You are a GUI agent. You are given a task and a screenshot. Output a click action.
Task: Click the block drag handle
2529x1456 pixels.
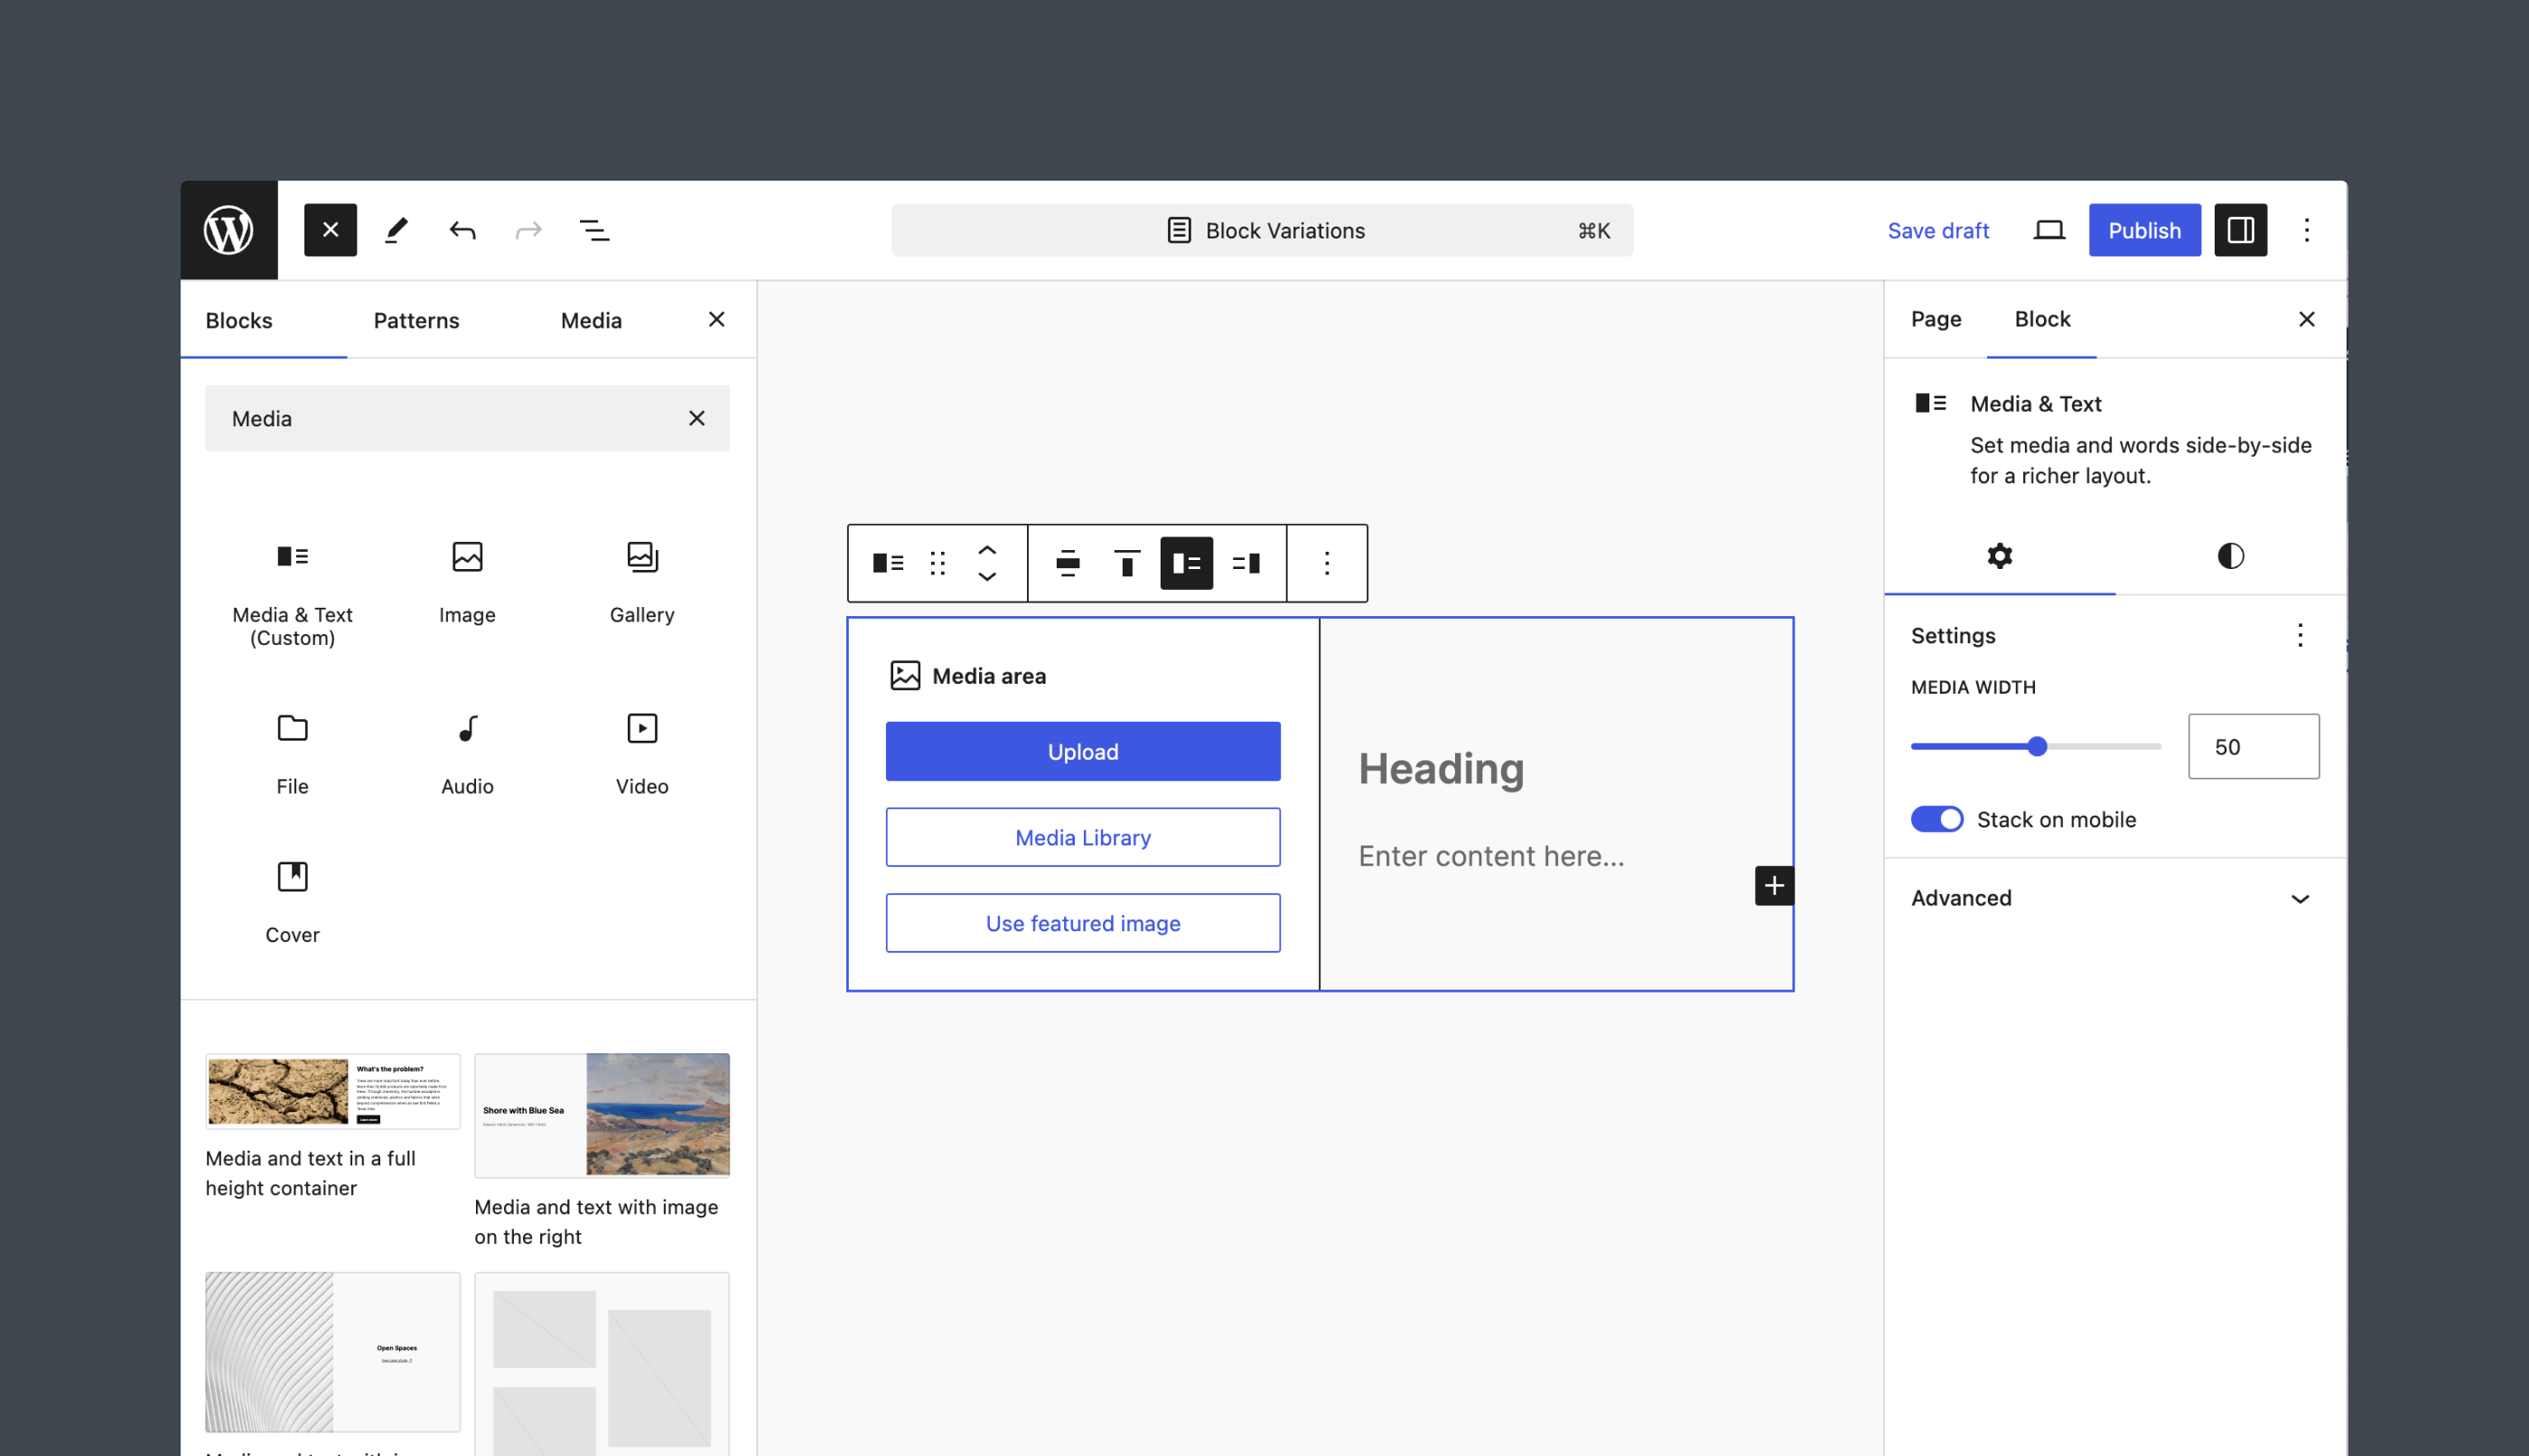(937, 563)
